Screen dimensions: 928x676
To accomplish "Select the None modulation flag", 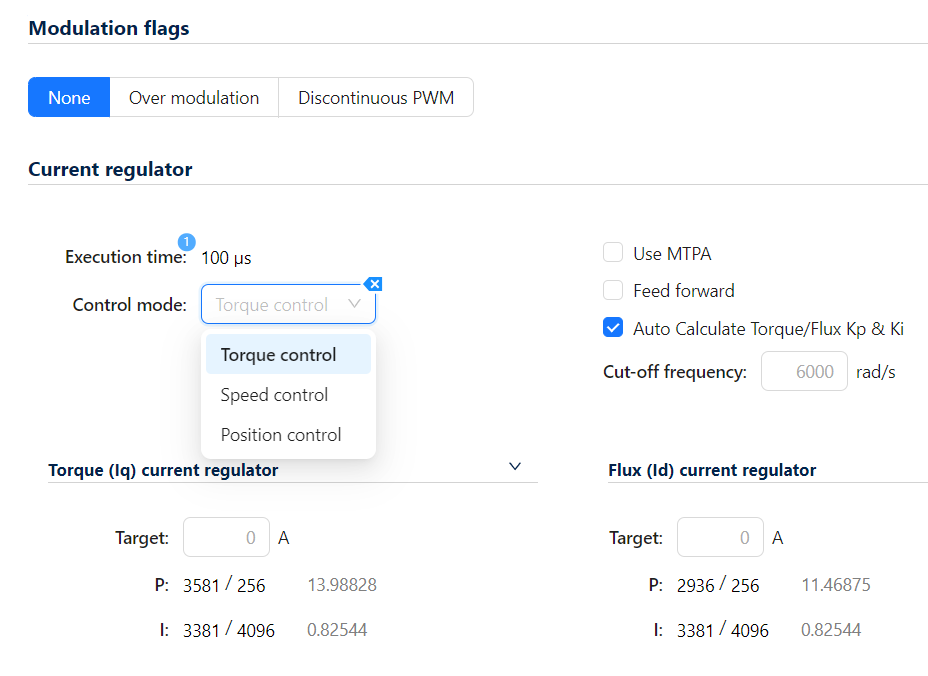I will pos(69,98).
